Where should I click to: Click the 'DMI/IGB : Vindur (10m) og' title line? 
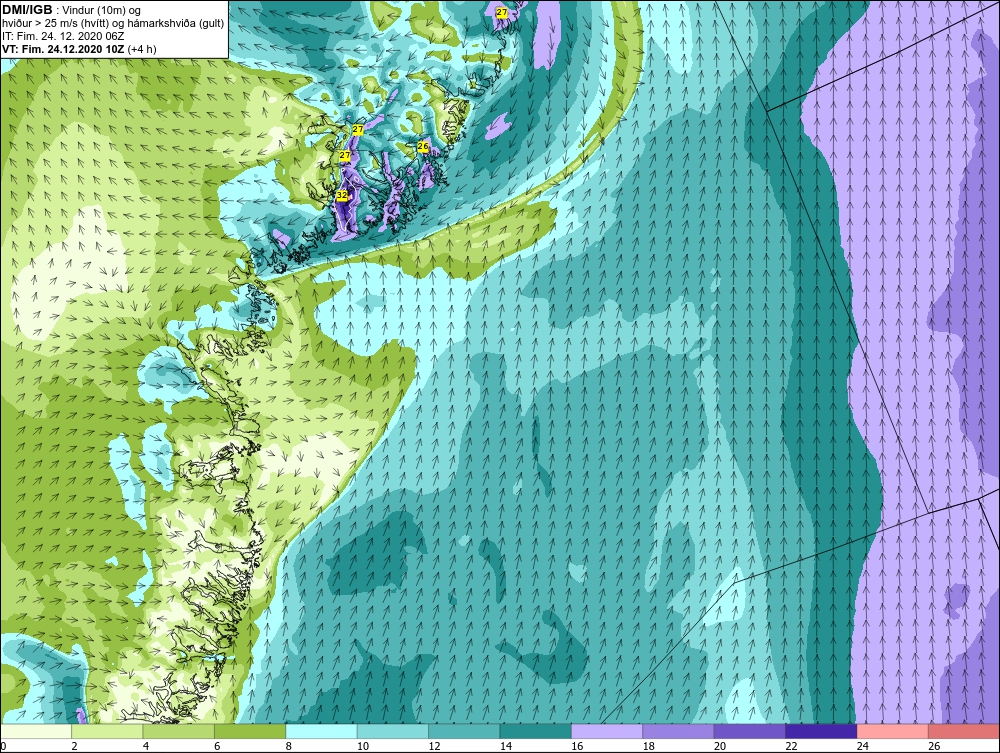[71, 10]
